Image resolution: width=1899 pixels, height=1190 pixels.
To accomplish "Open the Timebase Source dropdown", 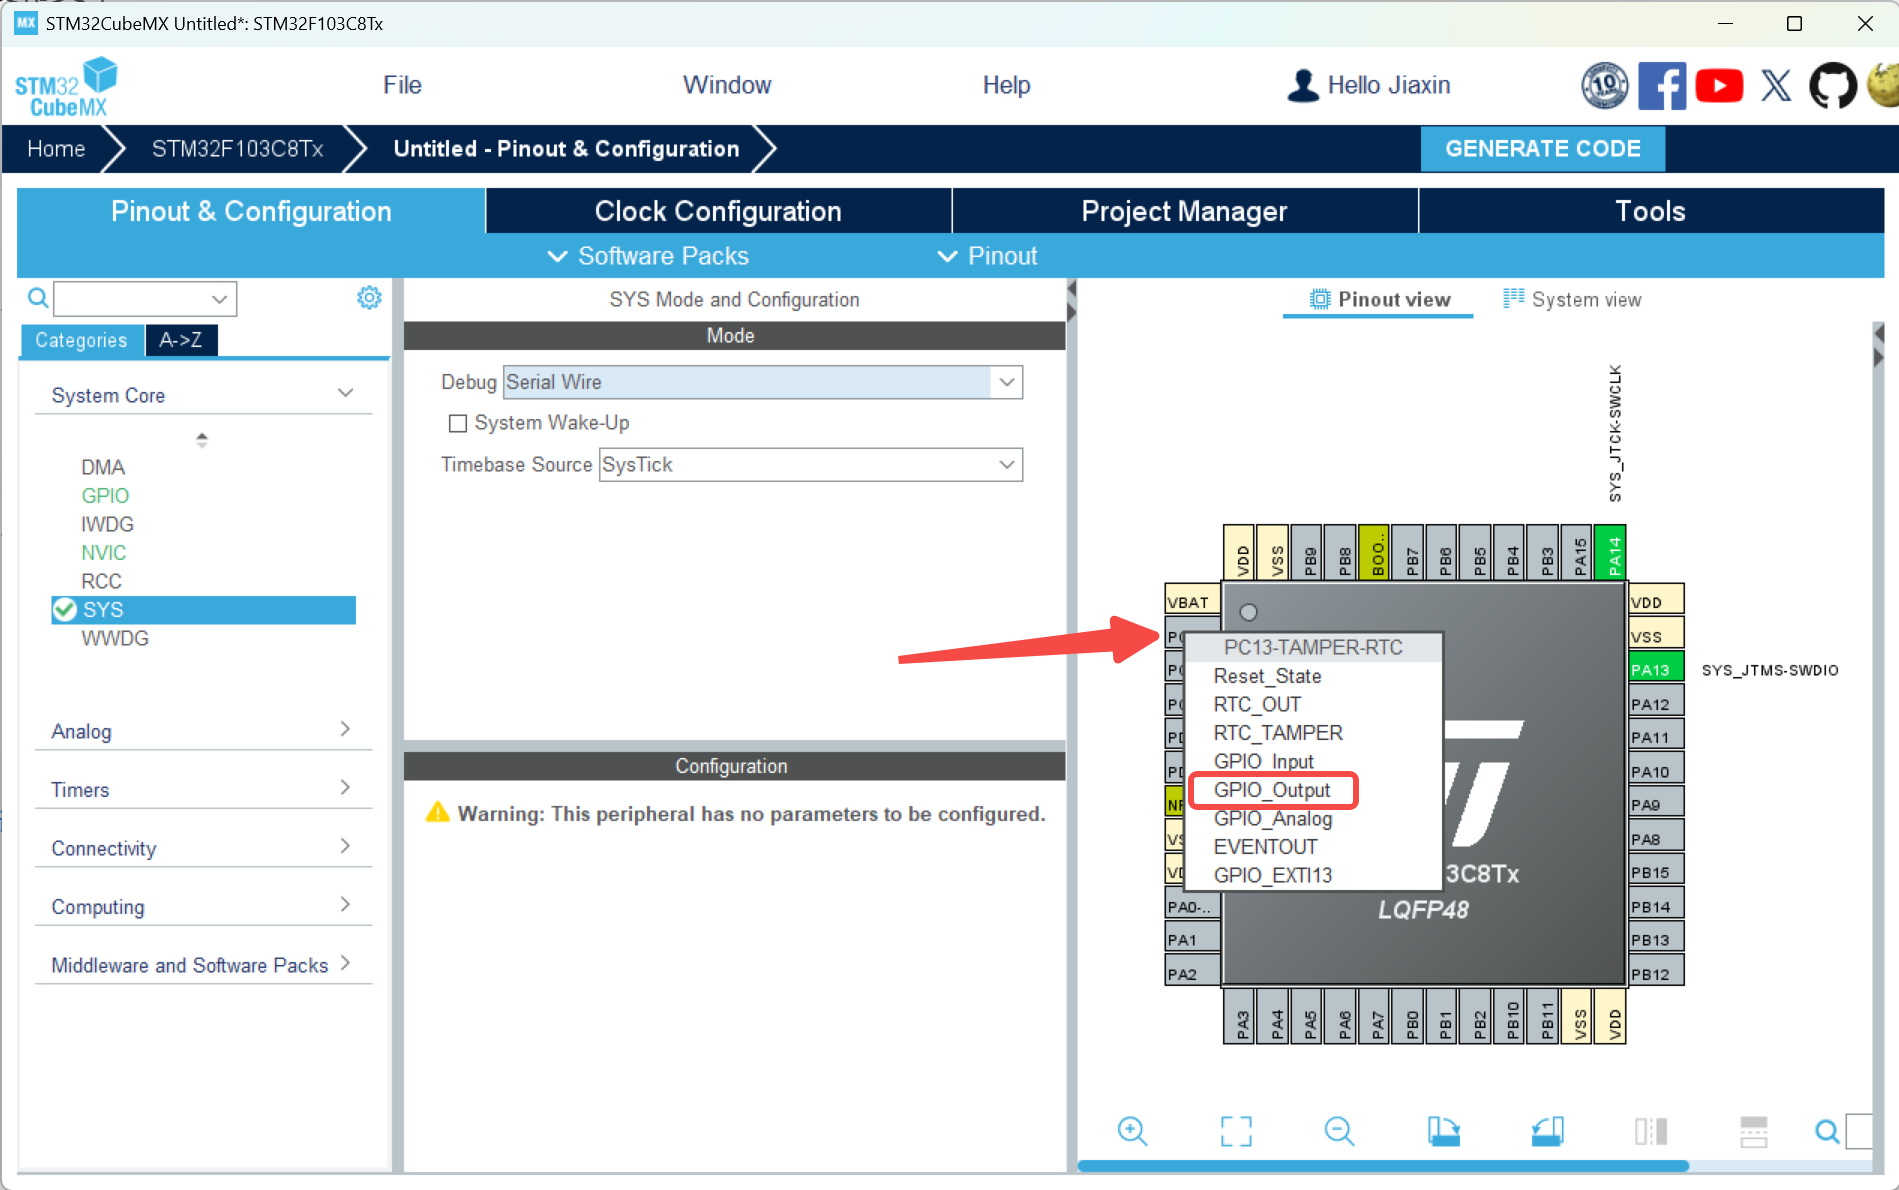I will [x=810, y=465].
